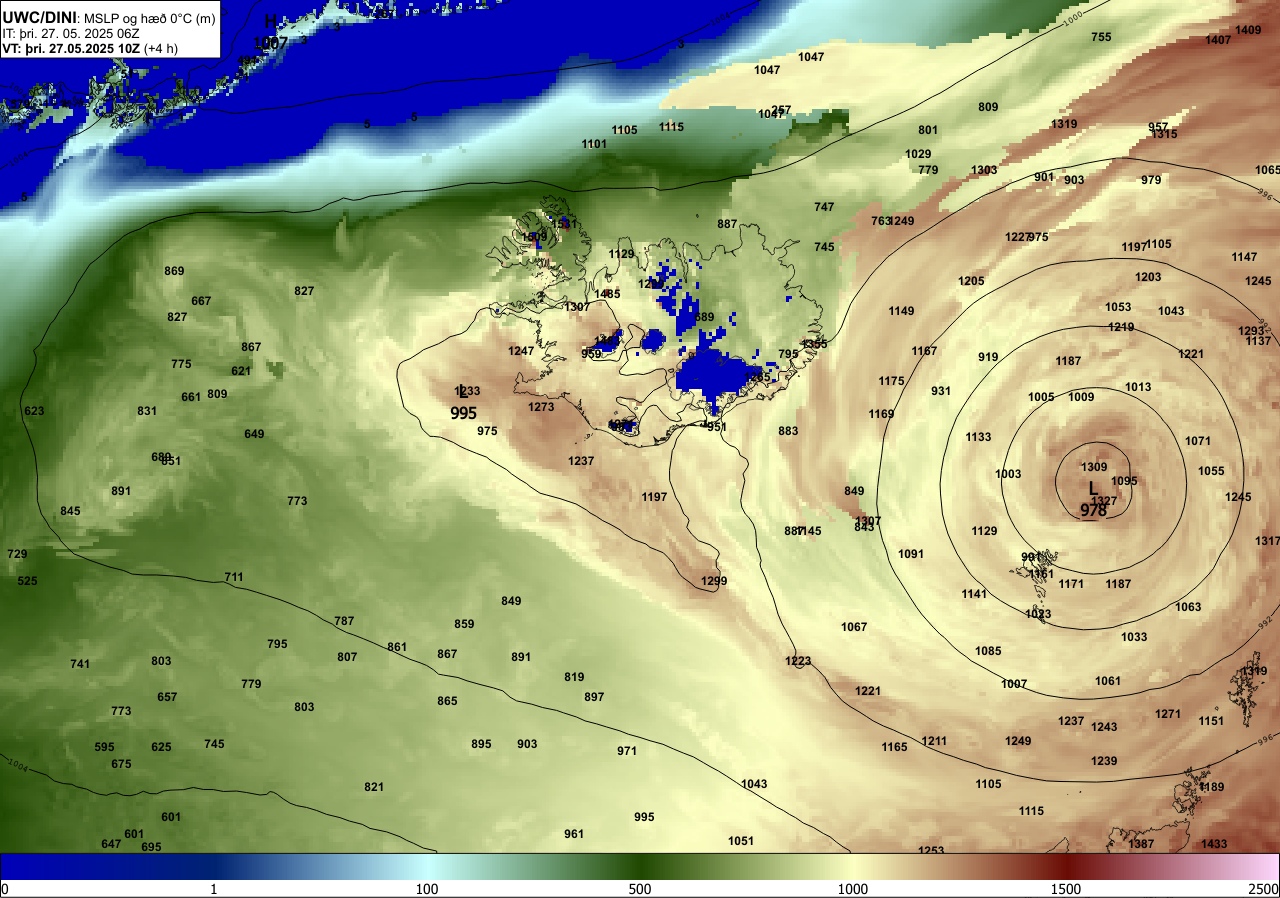The width and height of the screenshot is (1280, 898).
Task: Click the height value 623
Action: (34, 411)
